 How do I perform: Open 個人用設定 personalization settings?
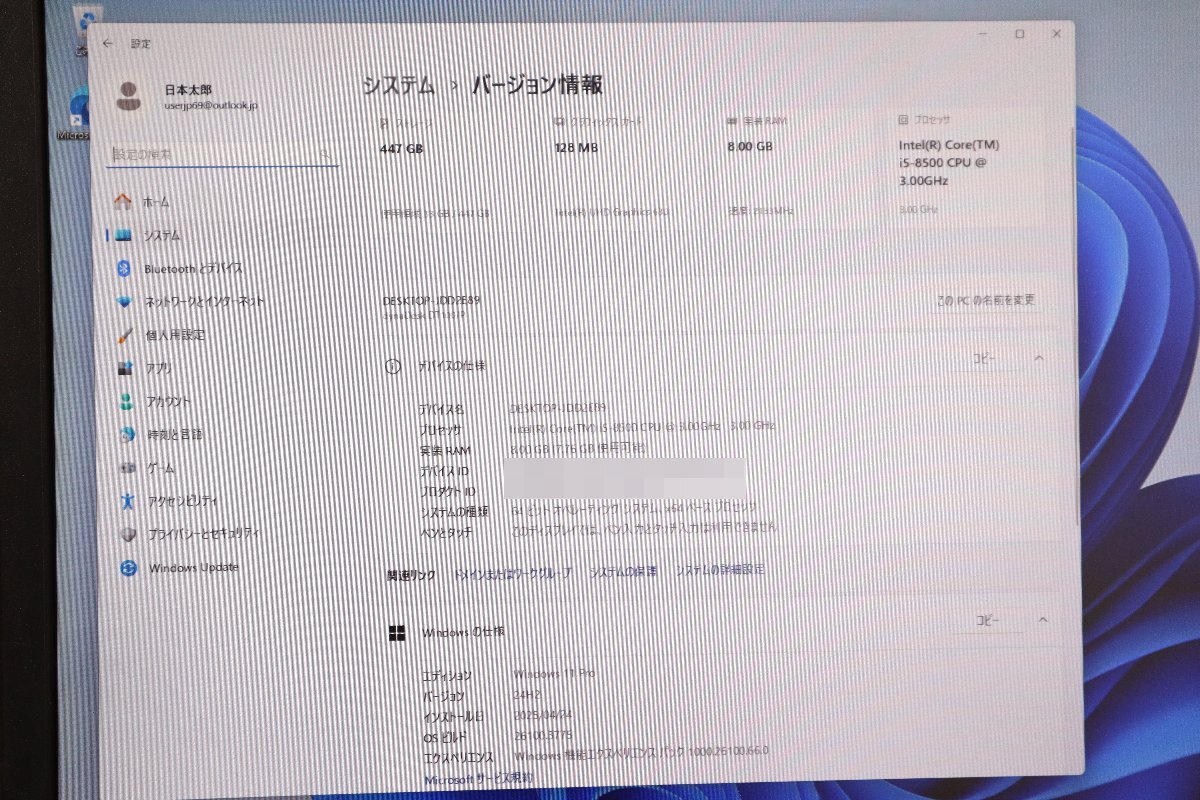click(x=161, y=335)
